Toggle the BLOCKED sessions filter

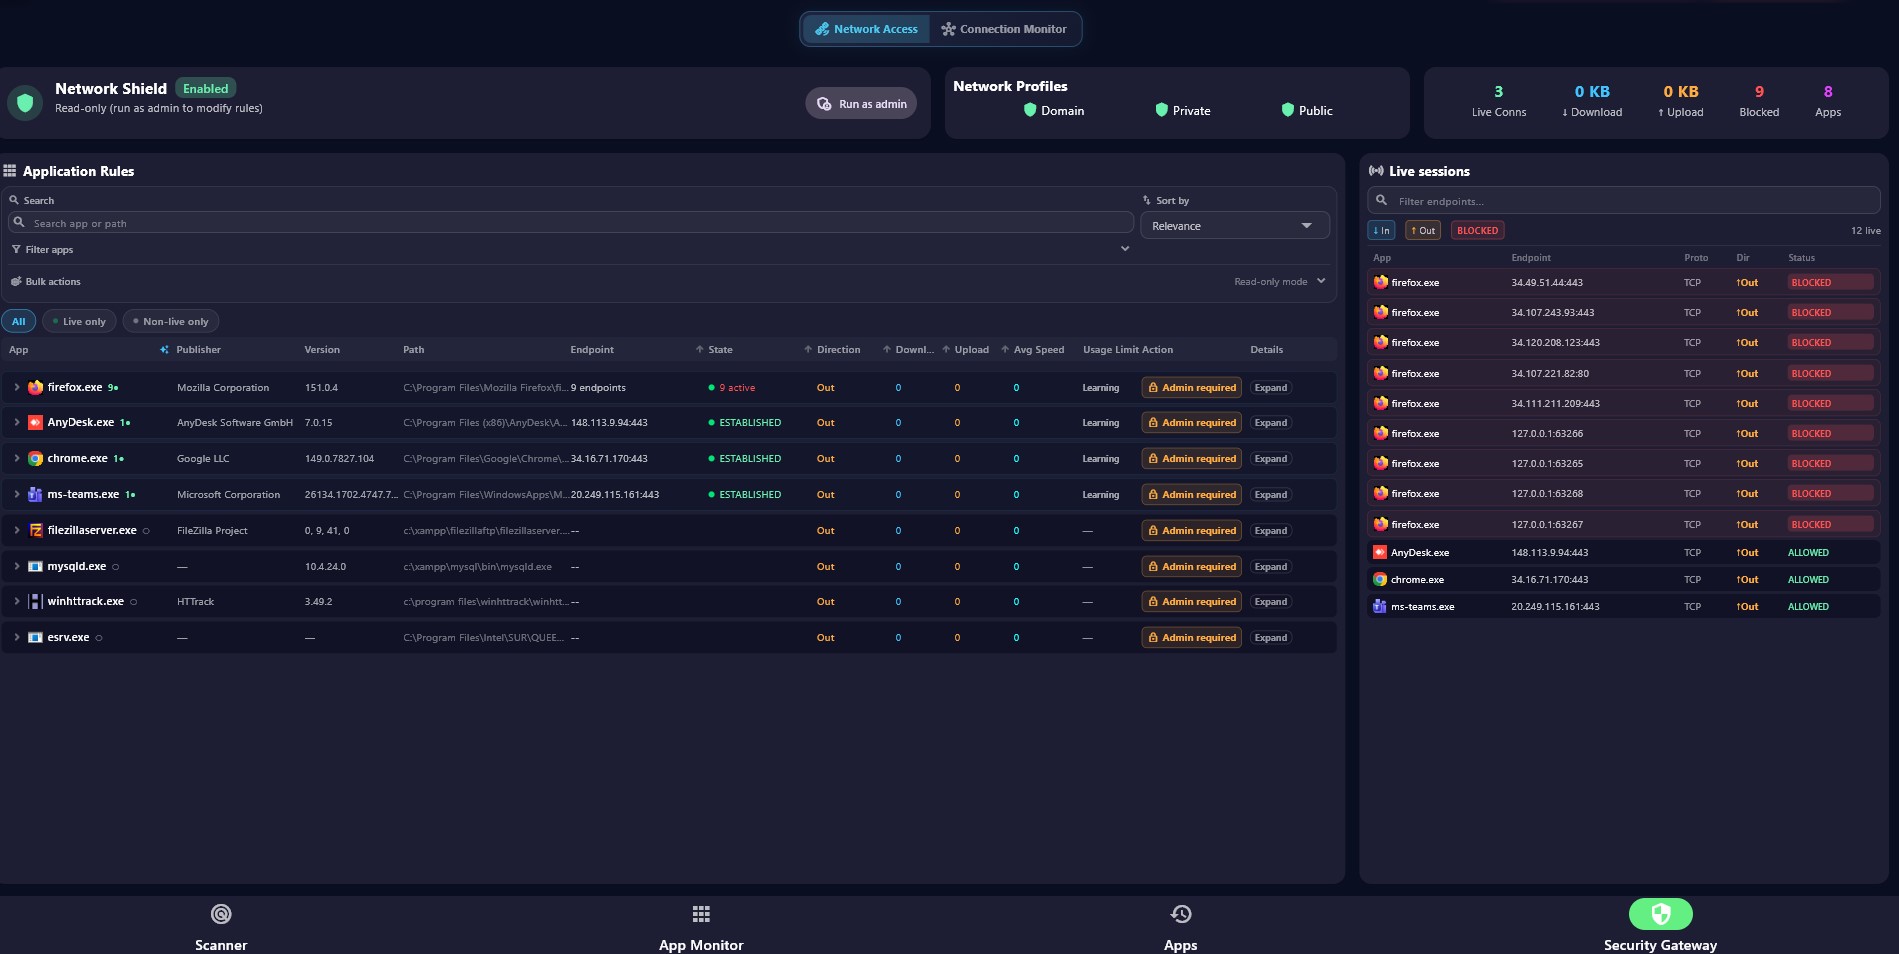click(1477, 230)
